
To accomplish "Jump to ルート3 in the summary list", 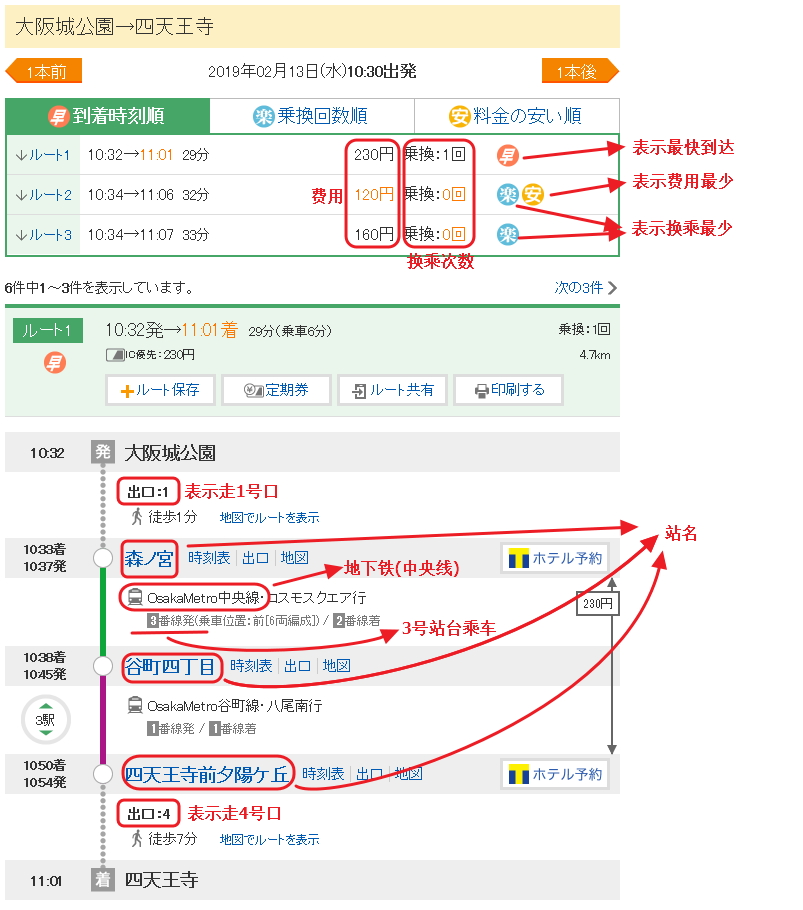I will pos(44,235).
